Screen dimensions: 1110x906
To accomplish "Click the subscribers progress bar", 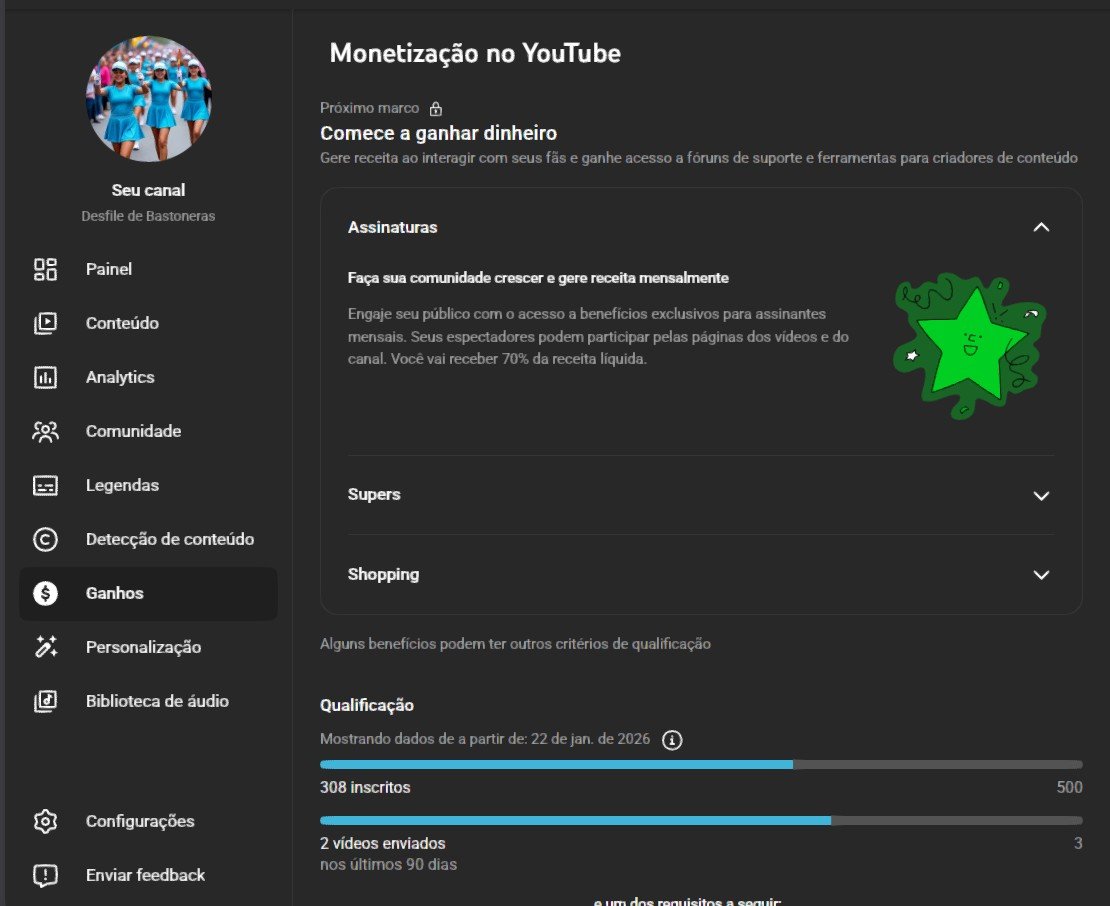I will click(x=701, y=764).
